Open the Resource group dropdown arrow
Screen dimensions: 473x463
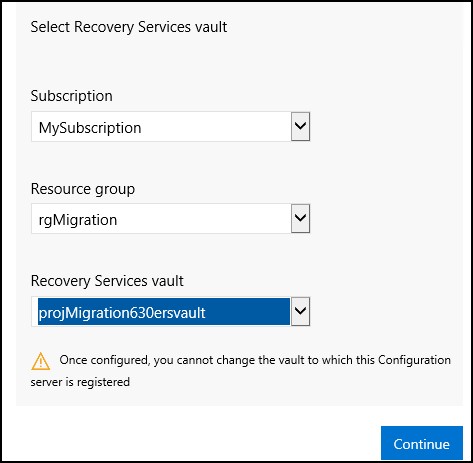[x=300, y=218]
